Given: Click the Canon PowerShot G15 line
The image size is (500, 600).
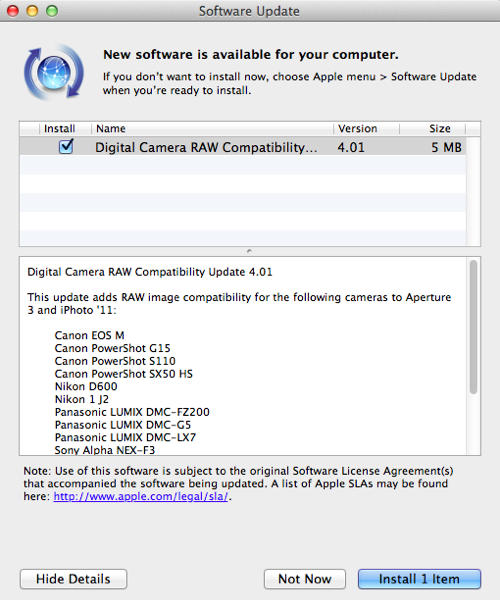Looking at the screenshot, I should tap(112, 348).
